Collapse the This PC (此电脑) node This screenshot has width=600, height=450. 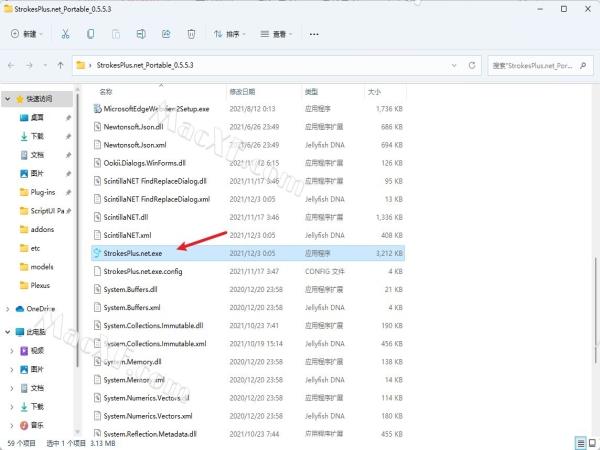[7, 332]
